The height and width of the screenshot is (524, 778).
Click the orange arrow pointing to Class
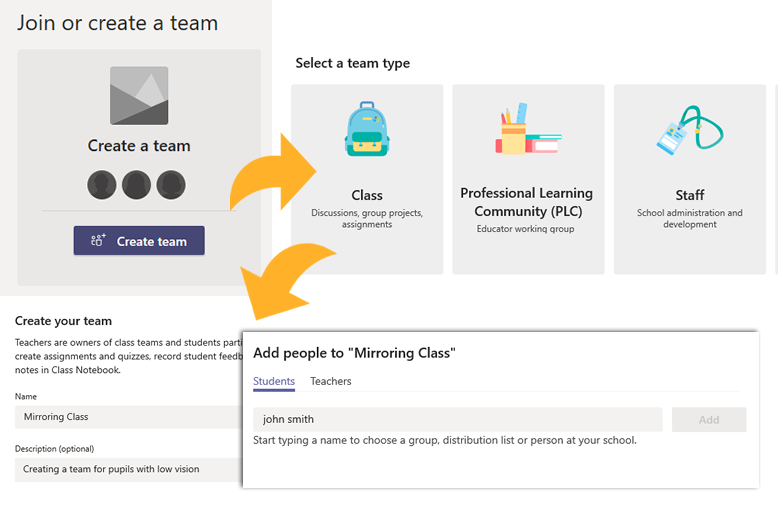pos(273,172)
